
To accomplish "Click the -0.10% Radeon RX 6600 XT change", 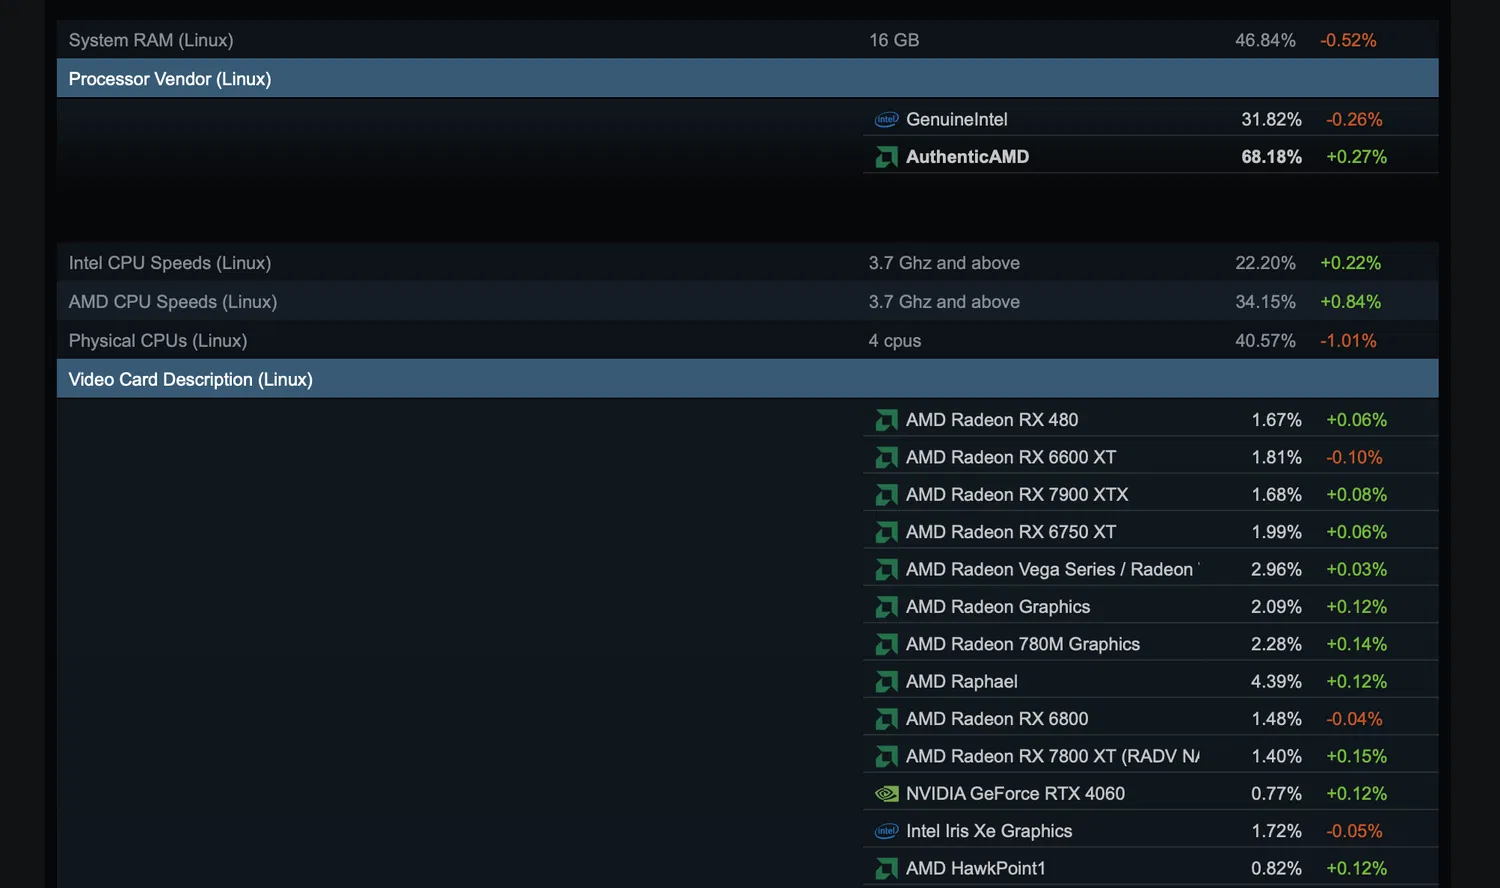I will point(1354,457).
